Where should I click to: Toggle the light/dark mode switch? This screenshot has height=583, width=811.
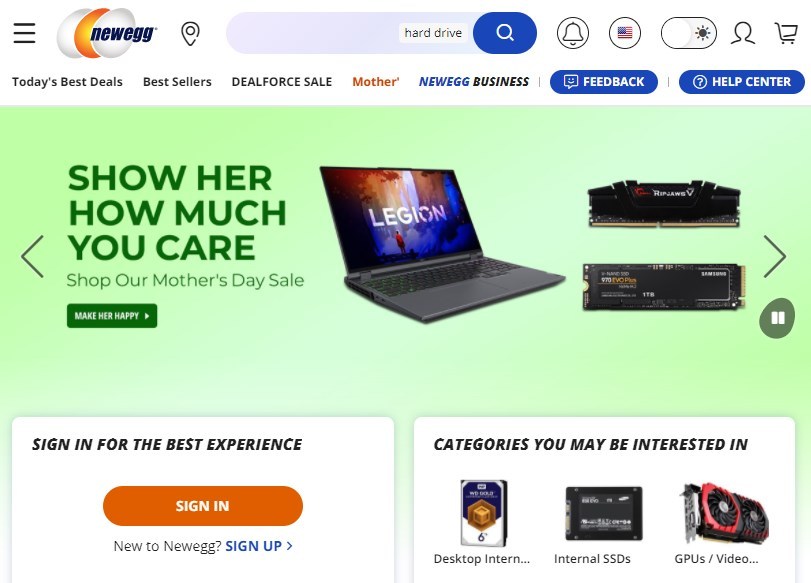click(x=689, y=33)
